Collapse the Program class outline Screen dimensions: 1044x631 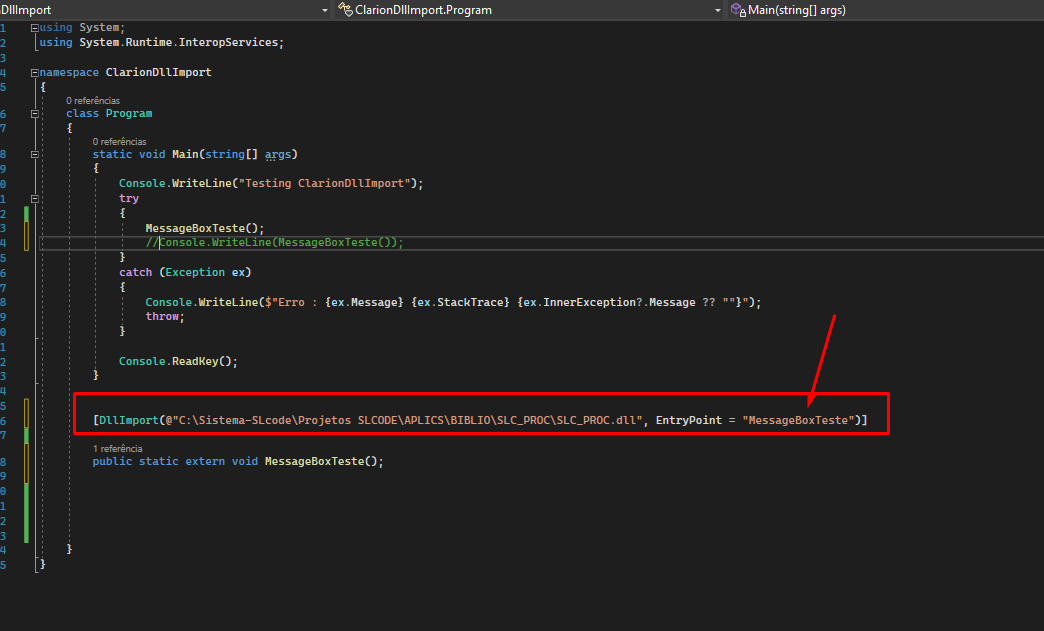pyautogui.click(x=35, y=114)
